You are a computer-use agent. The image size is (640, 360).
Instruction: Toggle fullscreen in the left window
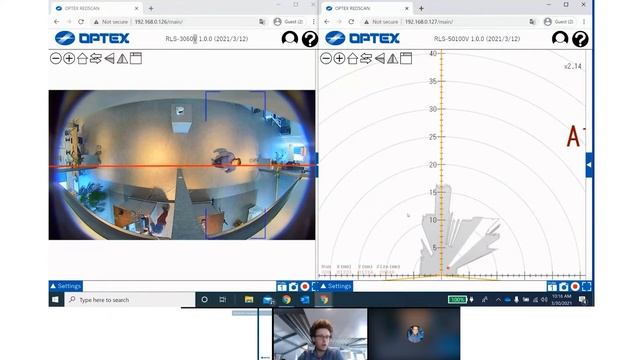[x=314, y=287]
